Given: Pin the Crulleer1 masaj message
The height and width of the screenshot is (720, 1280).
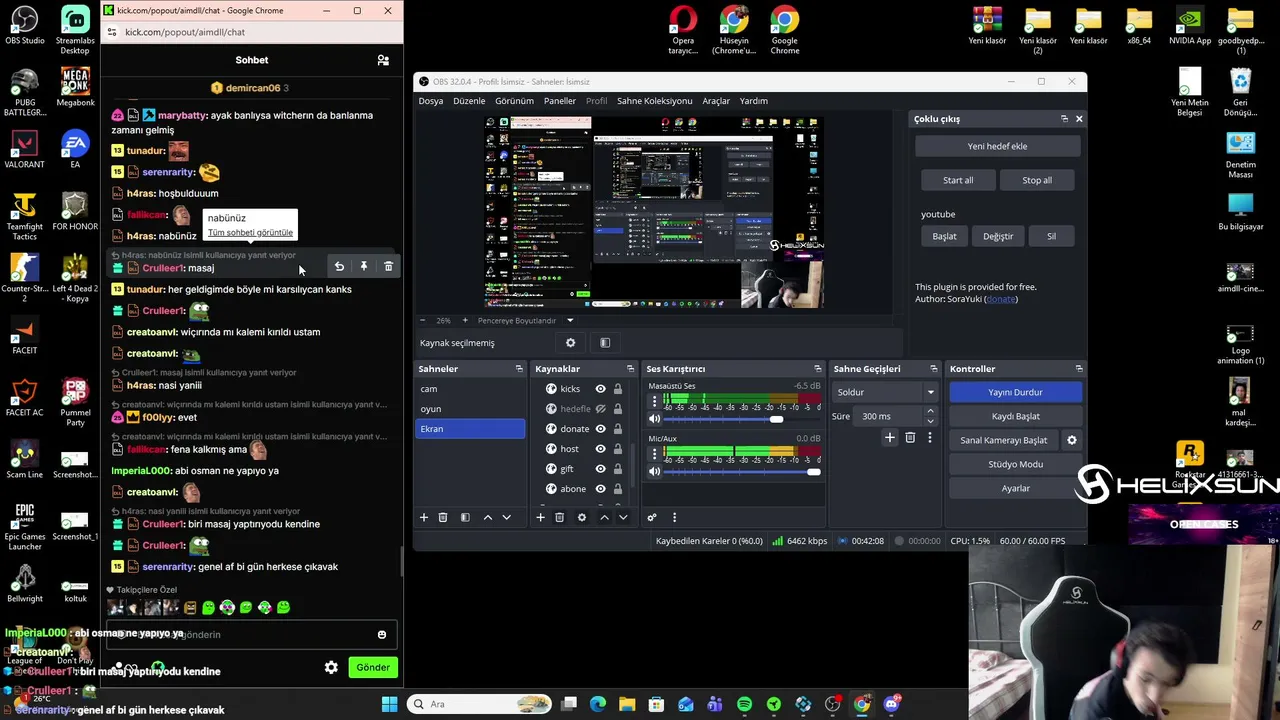Looking at the screenshot, I should pyautogui.click(x=364, y=267).
